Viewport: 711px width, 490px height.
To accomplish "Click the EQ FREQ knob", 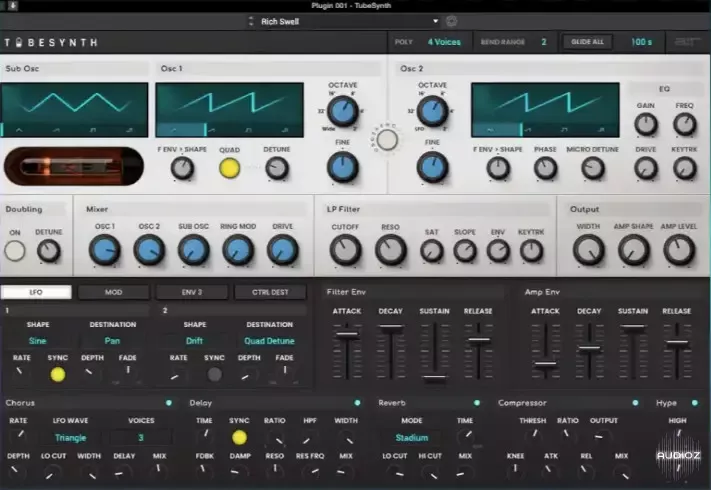I will (x=684, y=125).
